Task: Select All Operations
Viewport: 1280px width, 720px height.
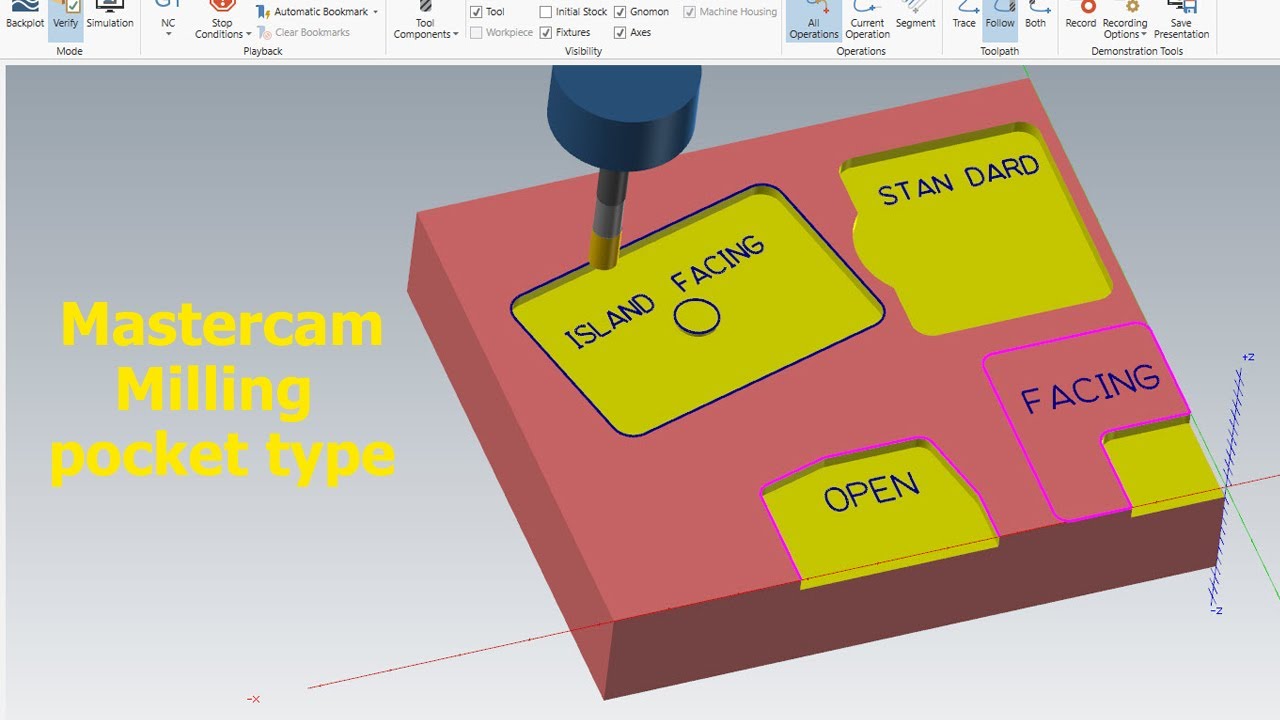Action: (x=813, y=20)
